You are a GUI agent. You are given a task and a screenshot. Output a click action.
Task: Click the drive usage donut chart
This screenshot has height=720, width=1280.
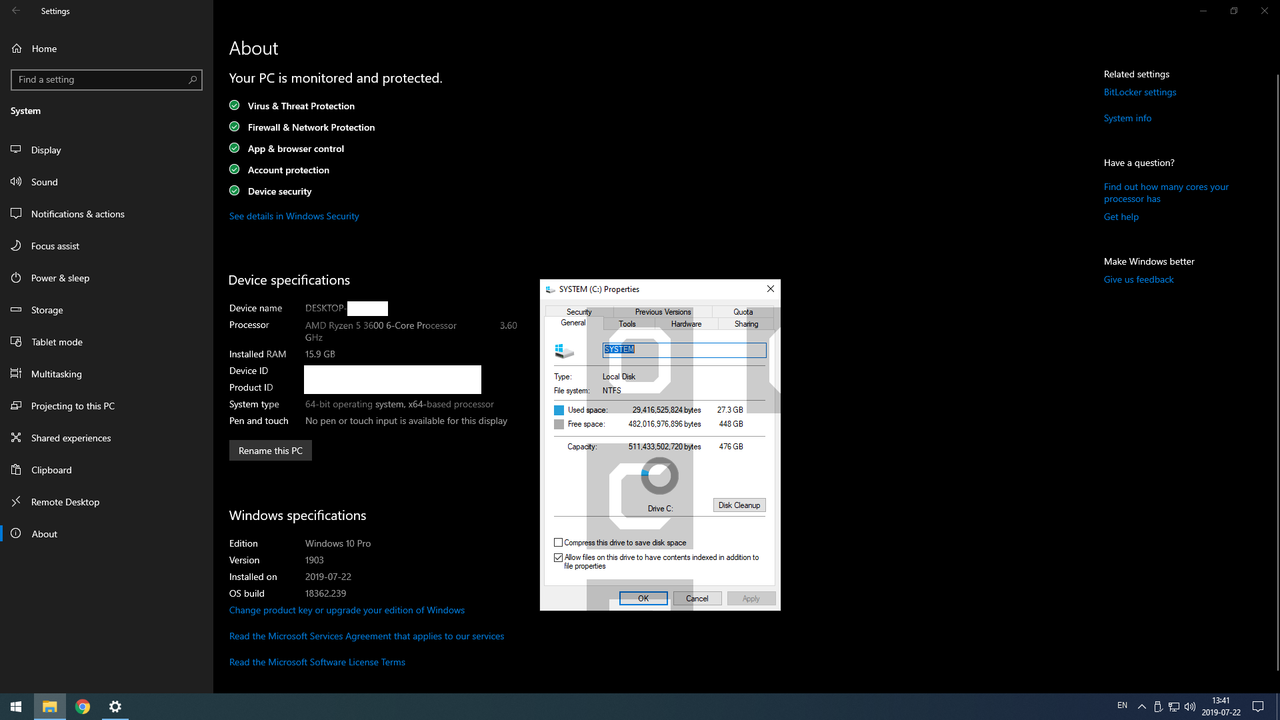coord(659,477)
